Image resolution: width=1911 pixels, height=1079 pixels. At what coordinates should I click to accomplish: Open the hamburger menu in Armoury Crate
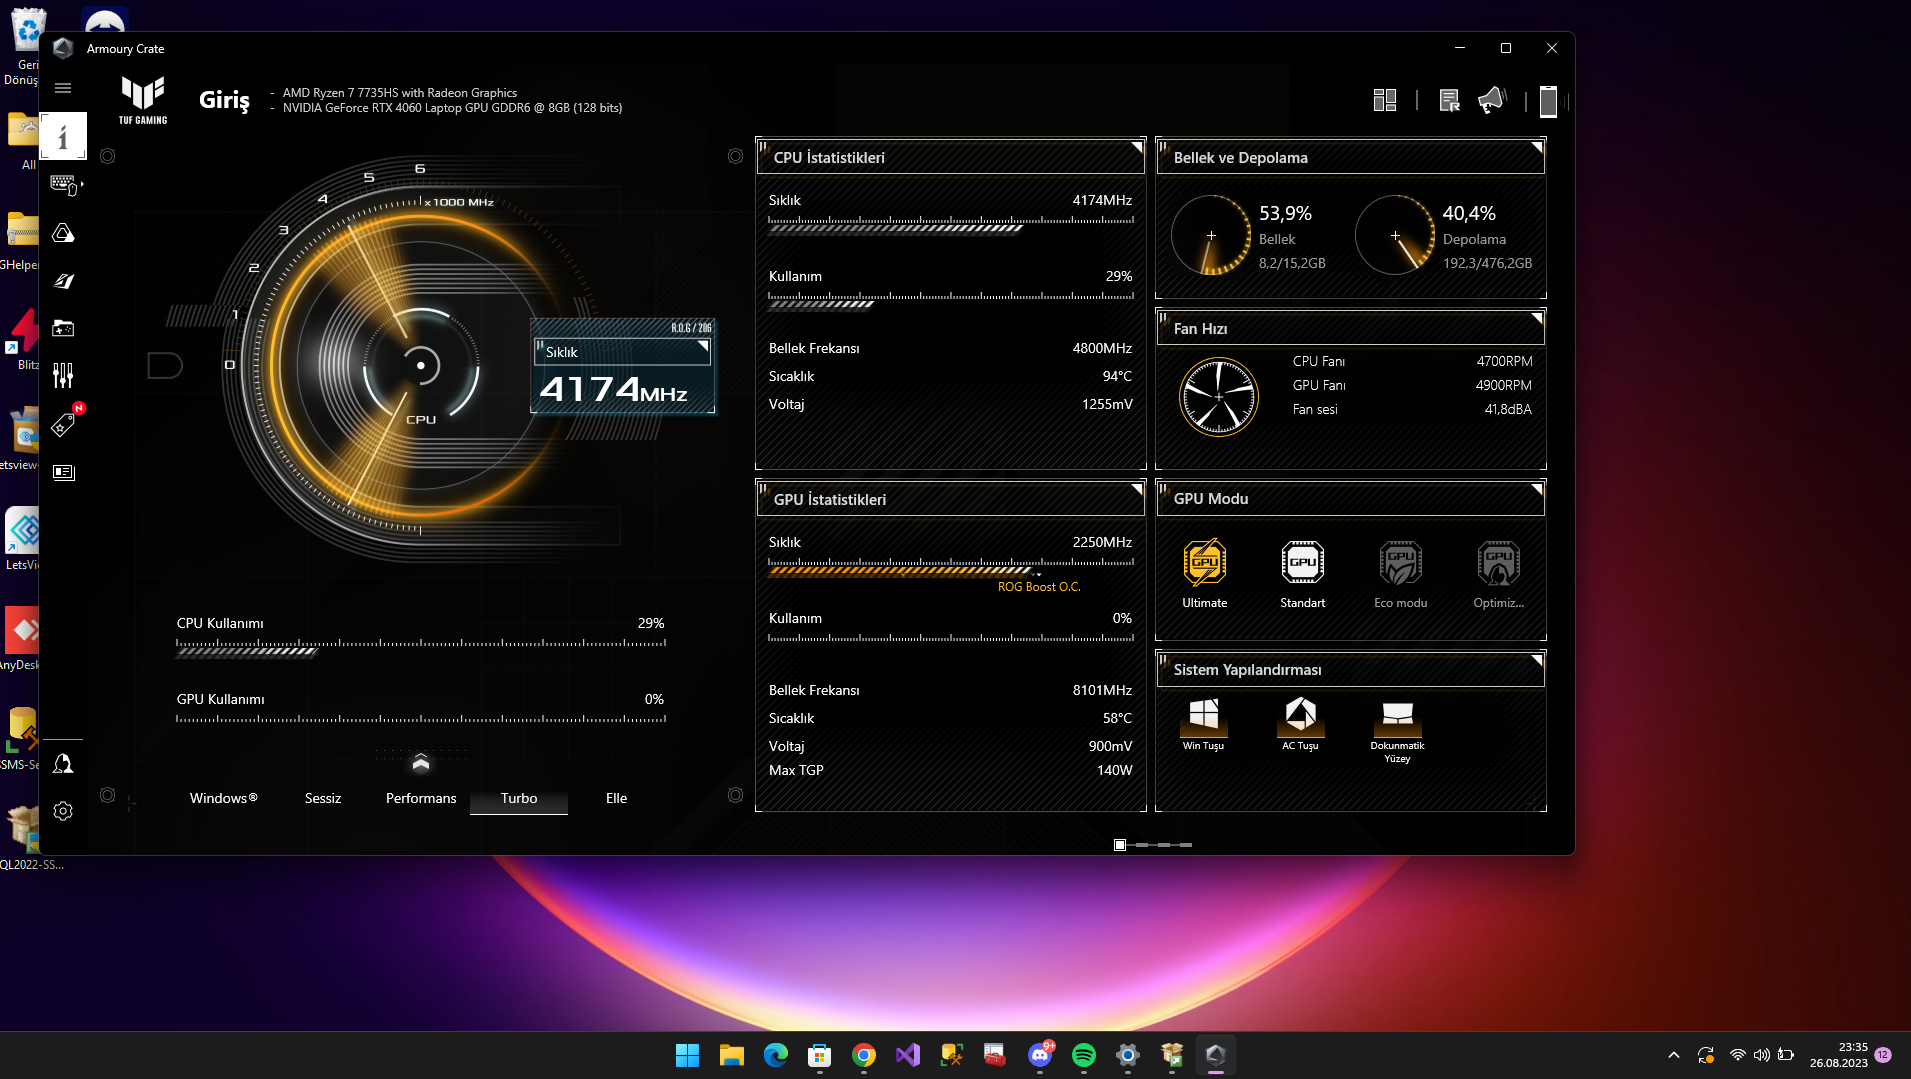tap(63, 88)
